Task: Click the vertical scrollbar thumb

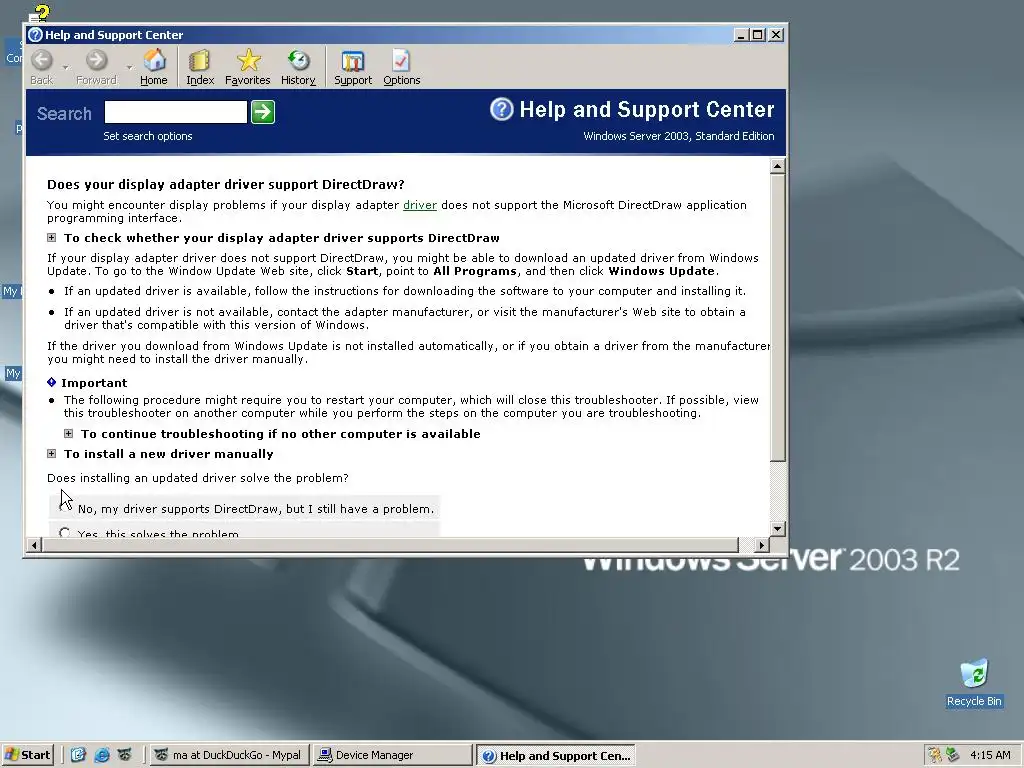Action: (x=777, y=317)
